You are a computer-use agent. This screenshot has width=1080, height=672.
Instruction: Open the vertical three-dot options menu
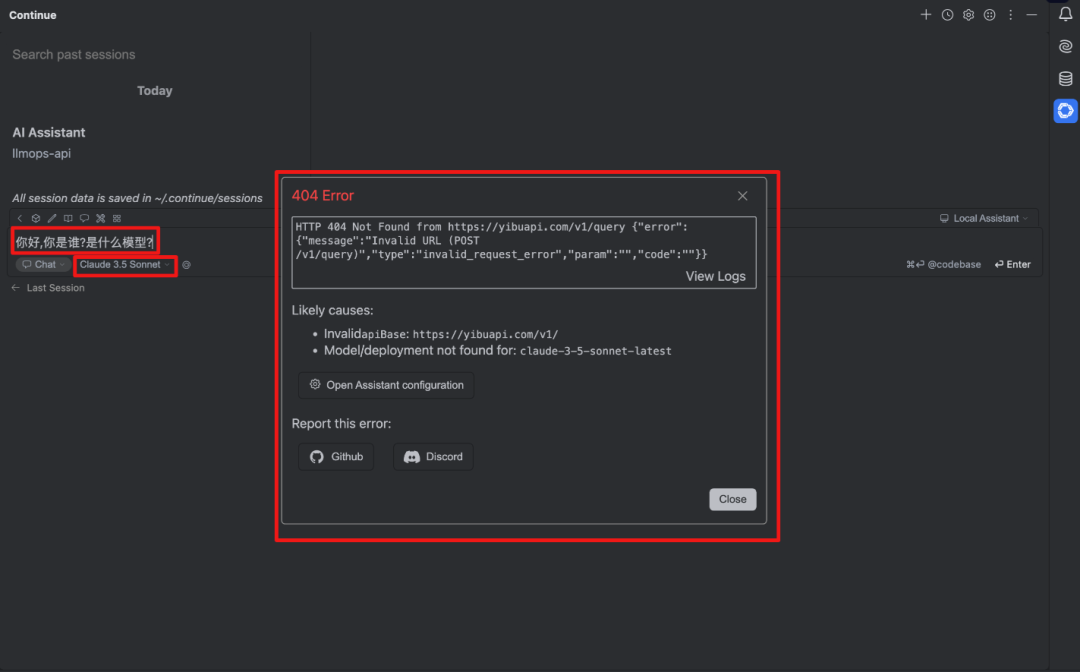click(1010, 14)
